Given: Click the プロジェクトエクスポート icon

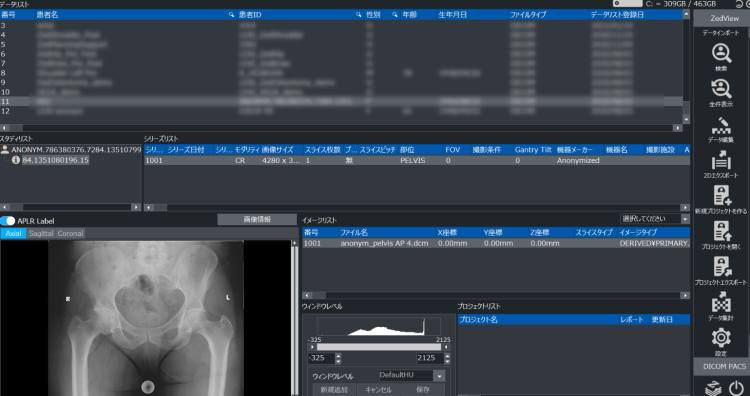Looking at the screenshot, I should click(x=721, y=271).
